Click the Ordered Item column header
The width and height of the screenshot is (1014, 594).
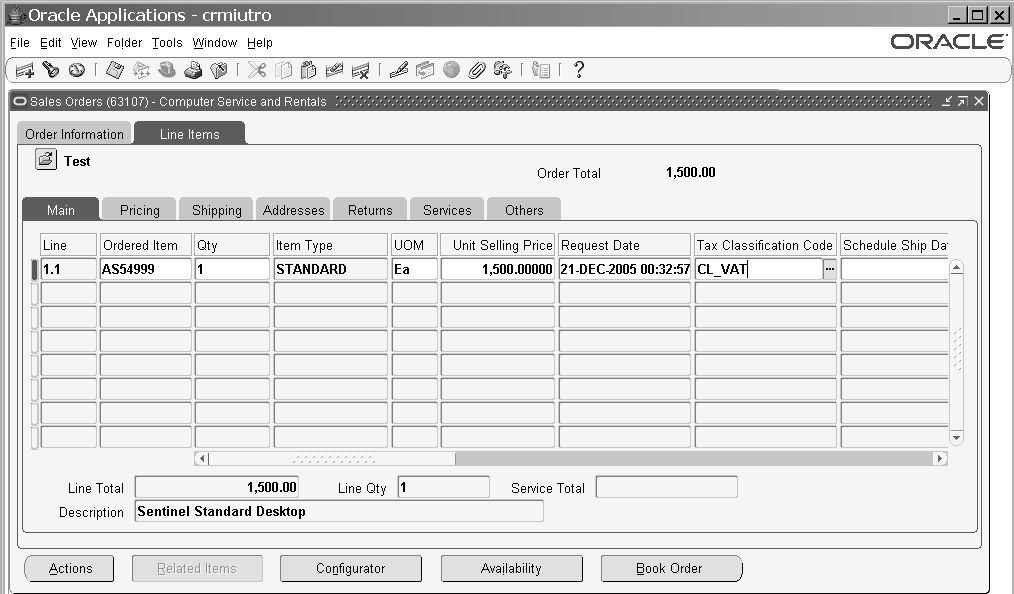click(x=146, y=245)
